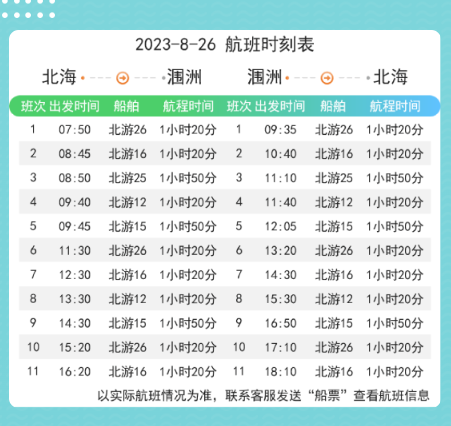Click the ship 北游15 in the 09:45 row
451x426 pixels.
(128, 227)
